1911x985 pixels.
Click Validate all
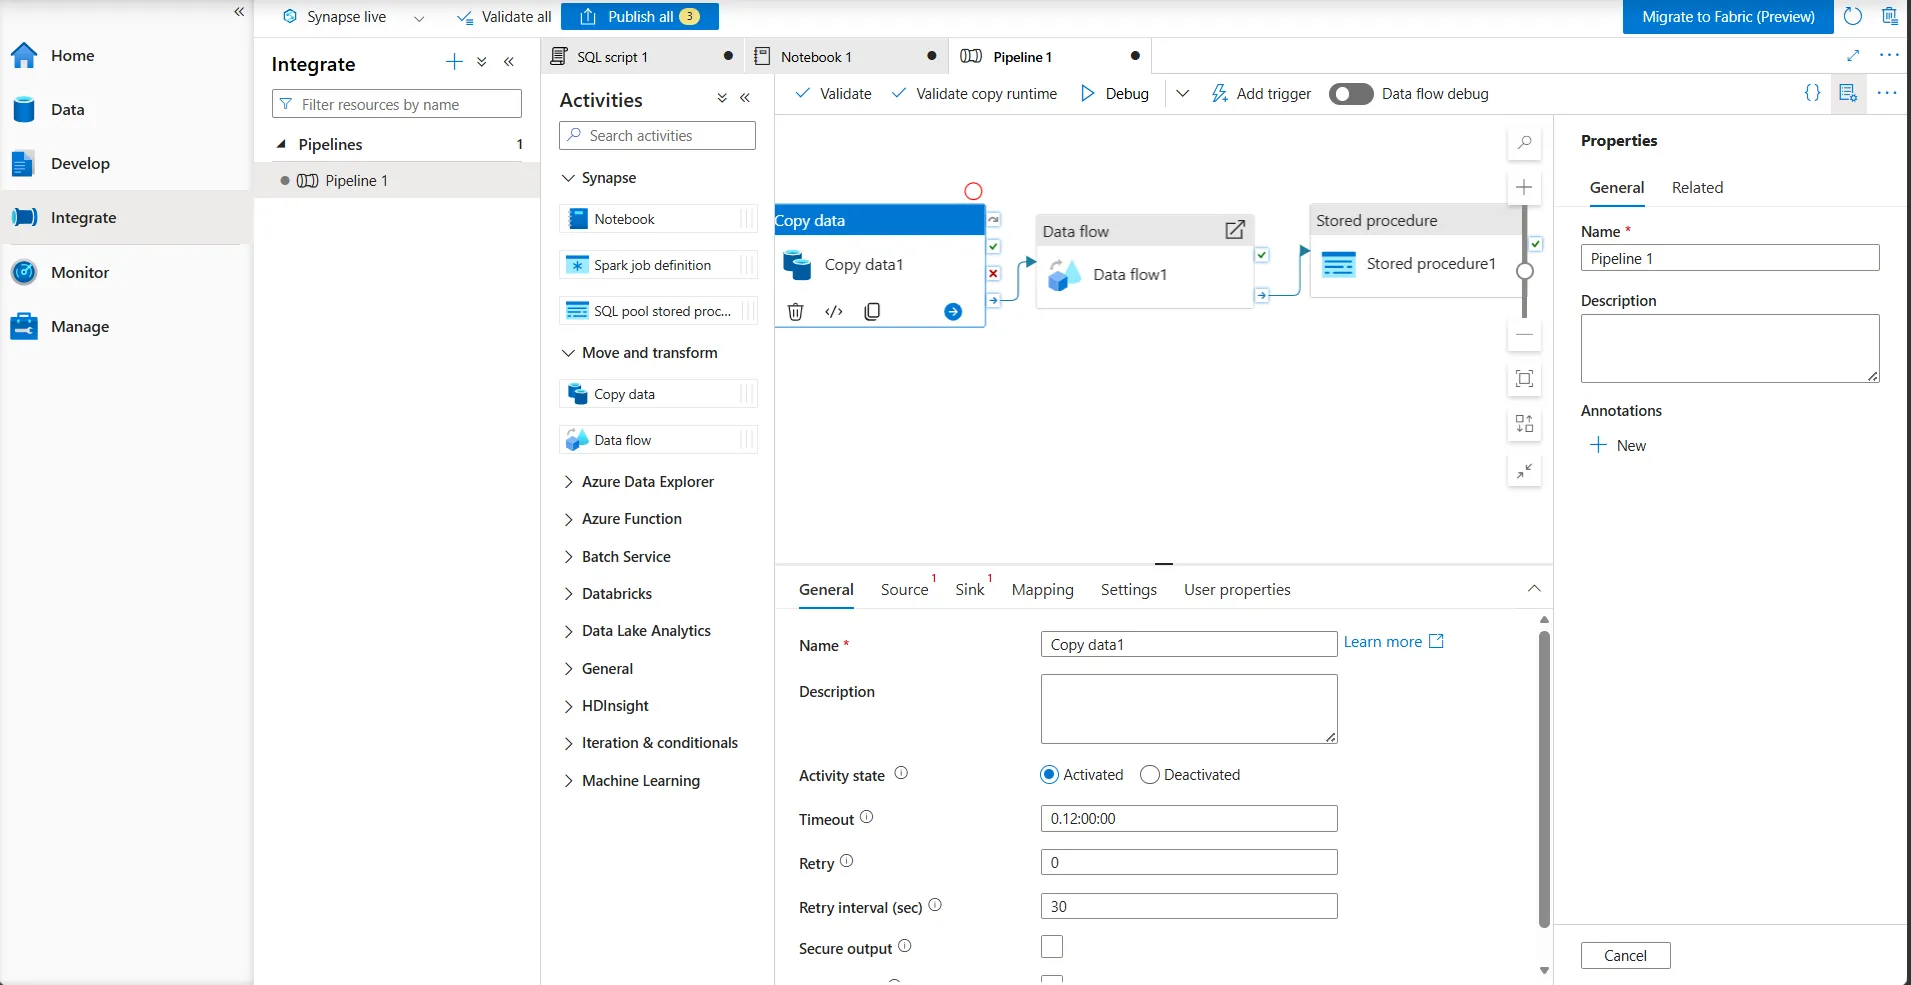tap(504, 17)
